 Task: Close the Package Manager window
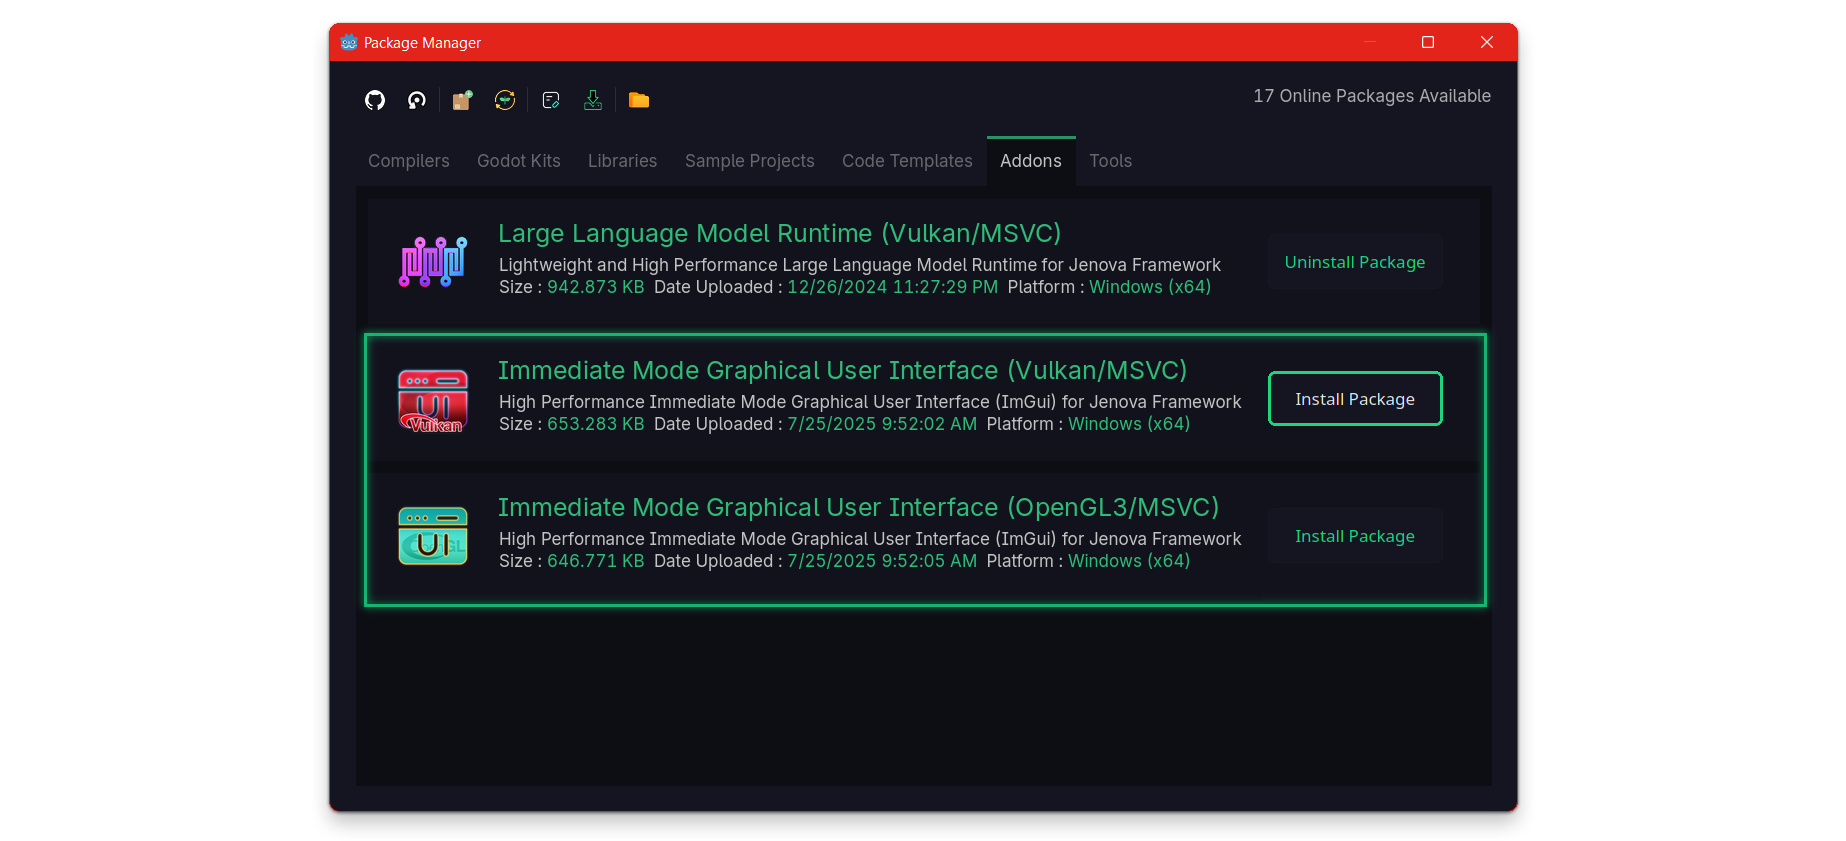pos(1487,42)
